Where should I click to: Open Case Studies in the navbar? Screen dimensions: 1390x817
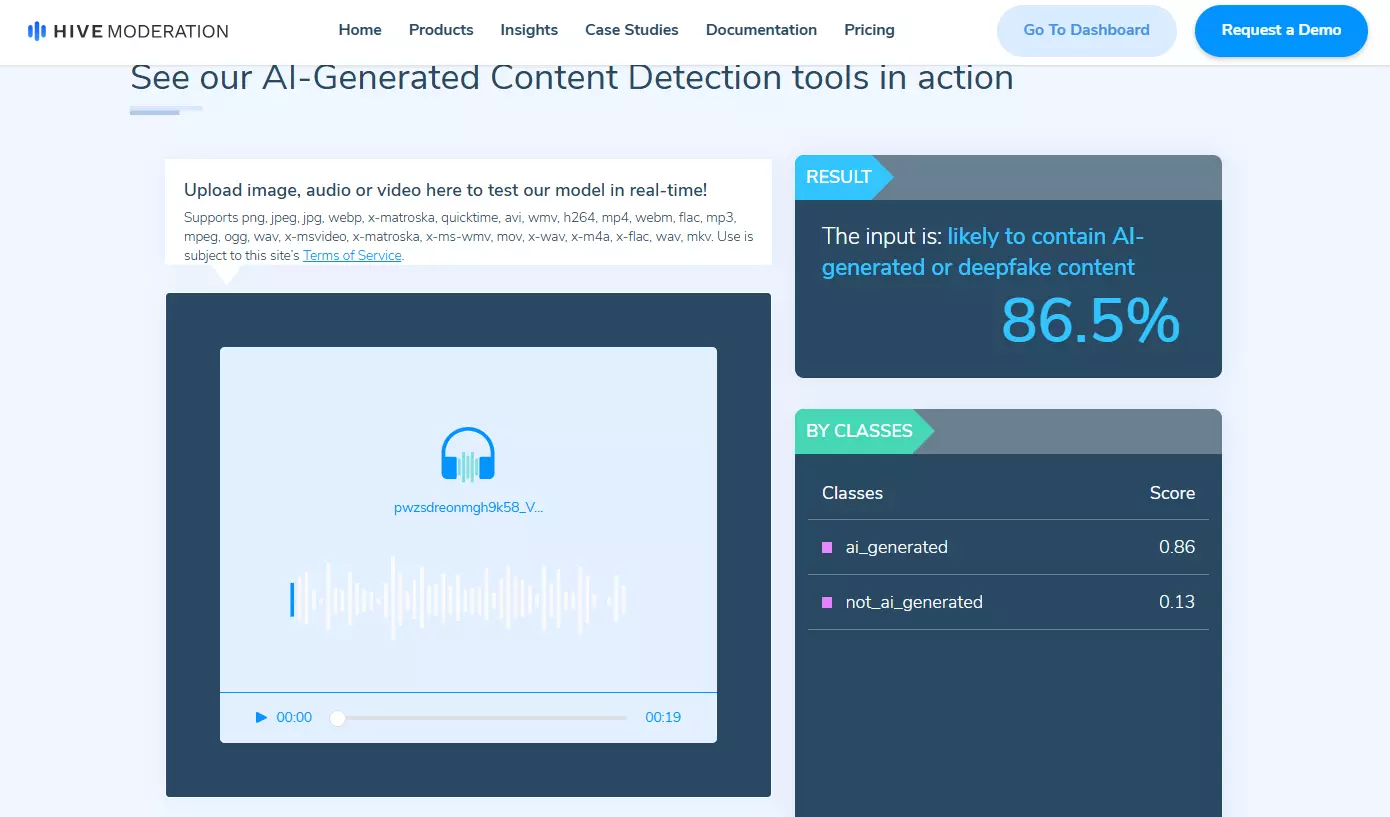[632, 30]
